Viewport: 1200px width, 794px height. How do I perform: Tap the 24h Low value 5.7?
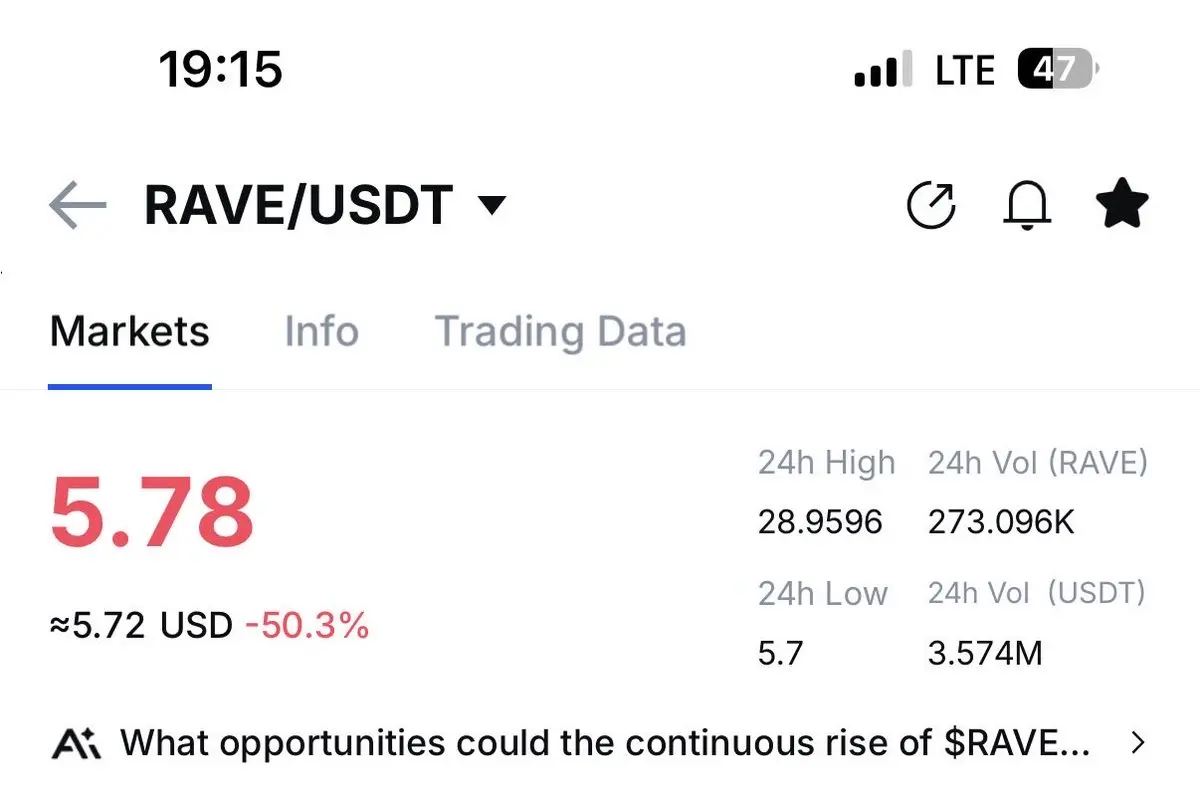(779, 654)
